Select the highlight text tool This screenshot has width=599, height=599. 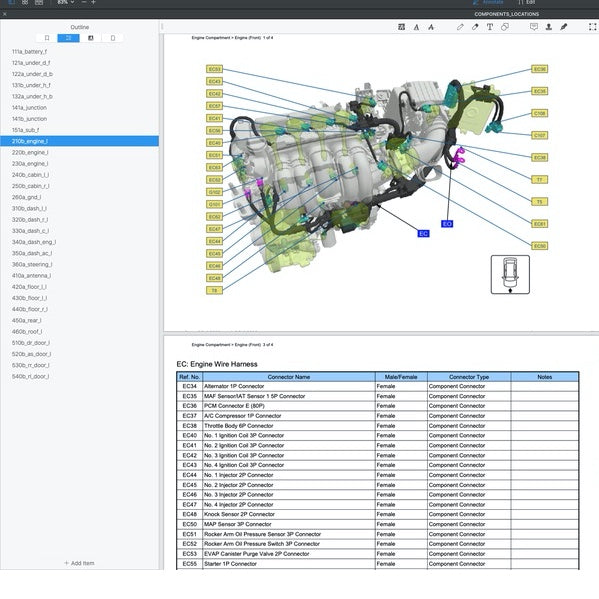[401, 27]
